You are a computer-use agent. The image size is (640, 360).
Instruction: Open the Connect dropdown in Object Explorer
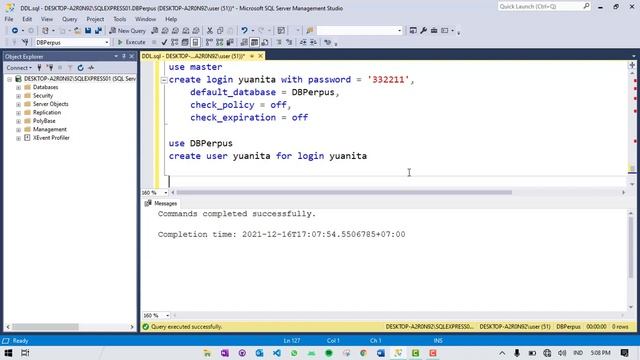click(x=19, y=68)
